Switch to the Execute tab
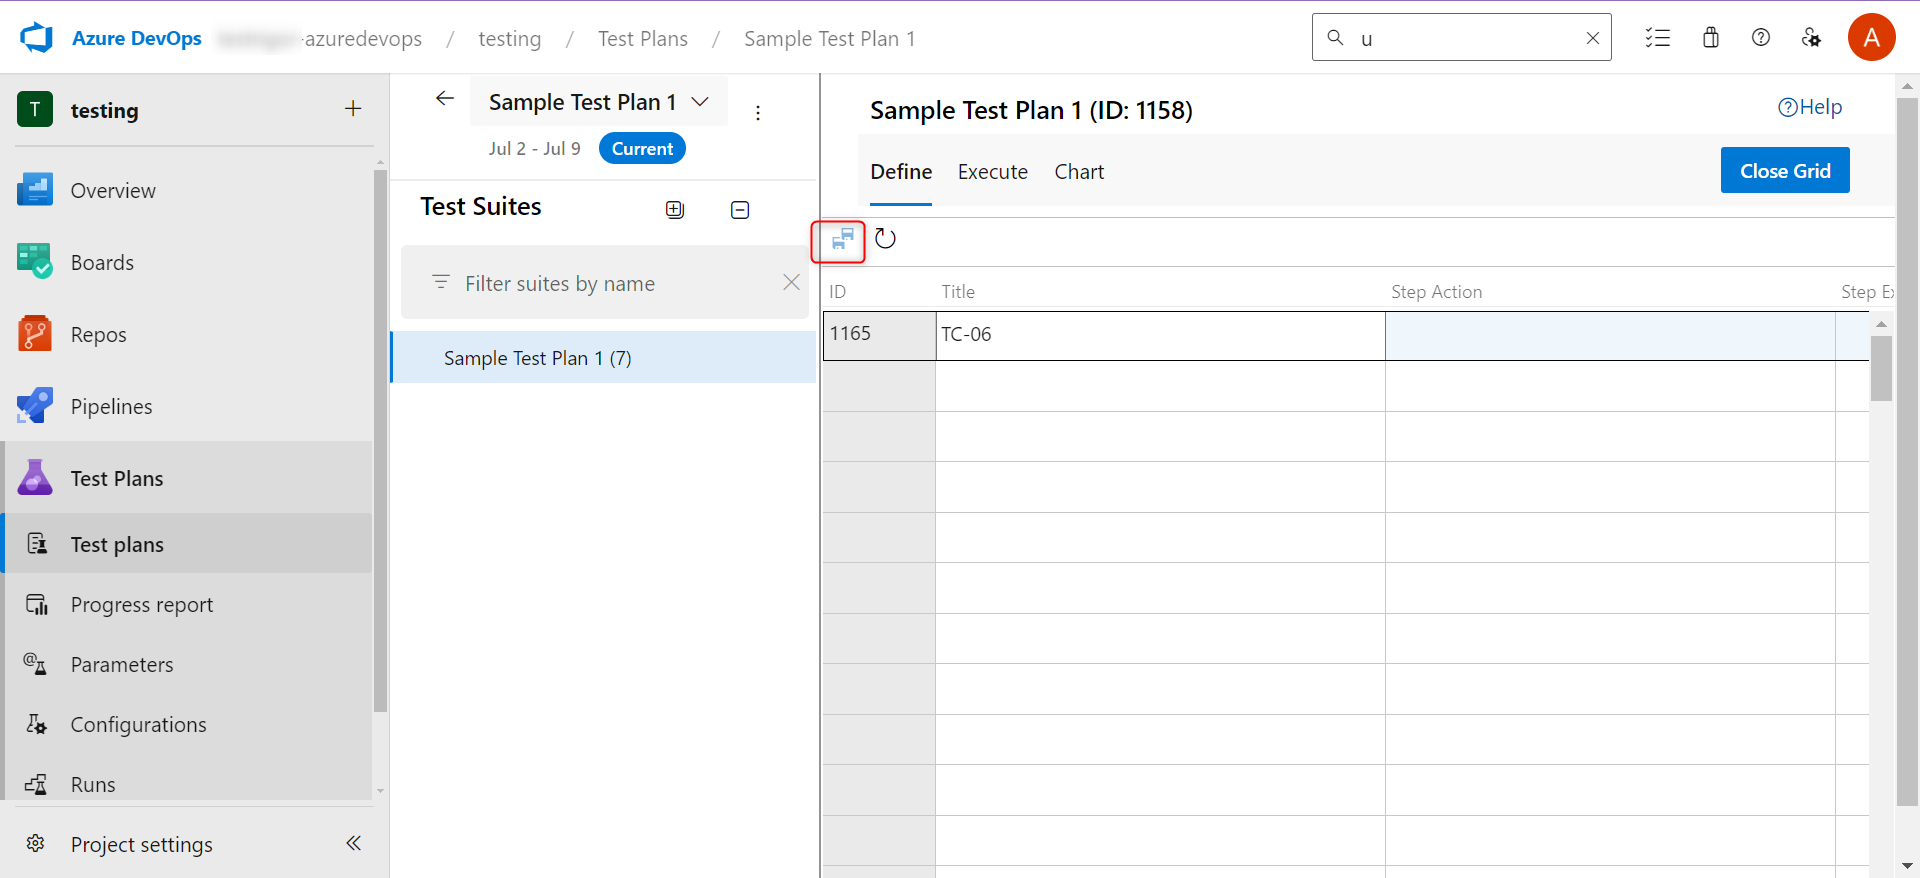Screen dimensions: 1920x878 992,172
